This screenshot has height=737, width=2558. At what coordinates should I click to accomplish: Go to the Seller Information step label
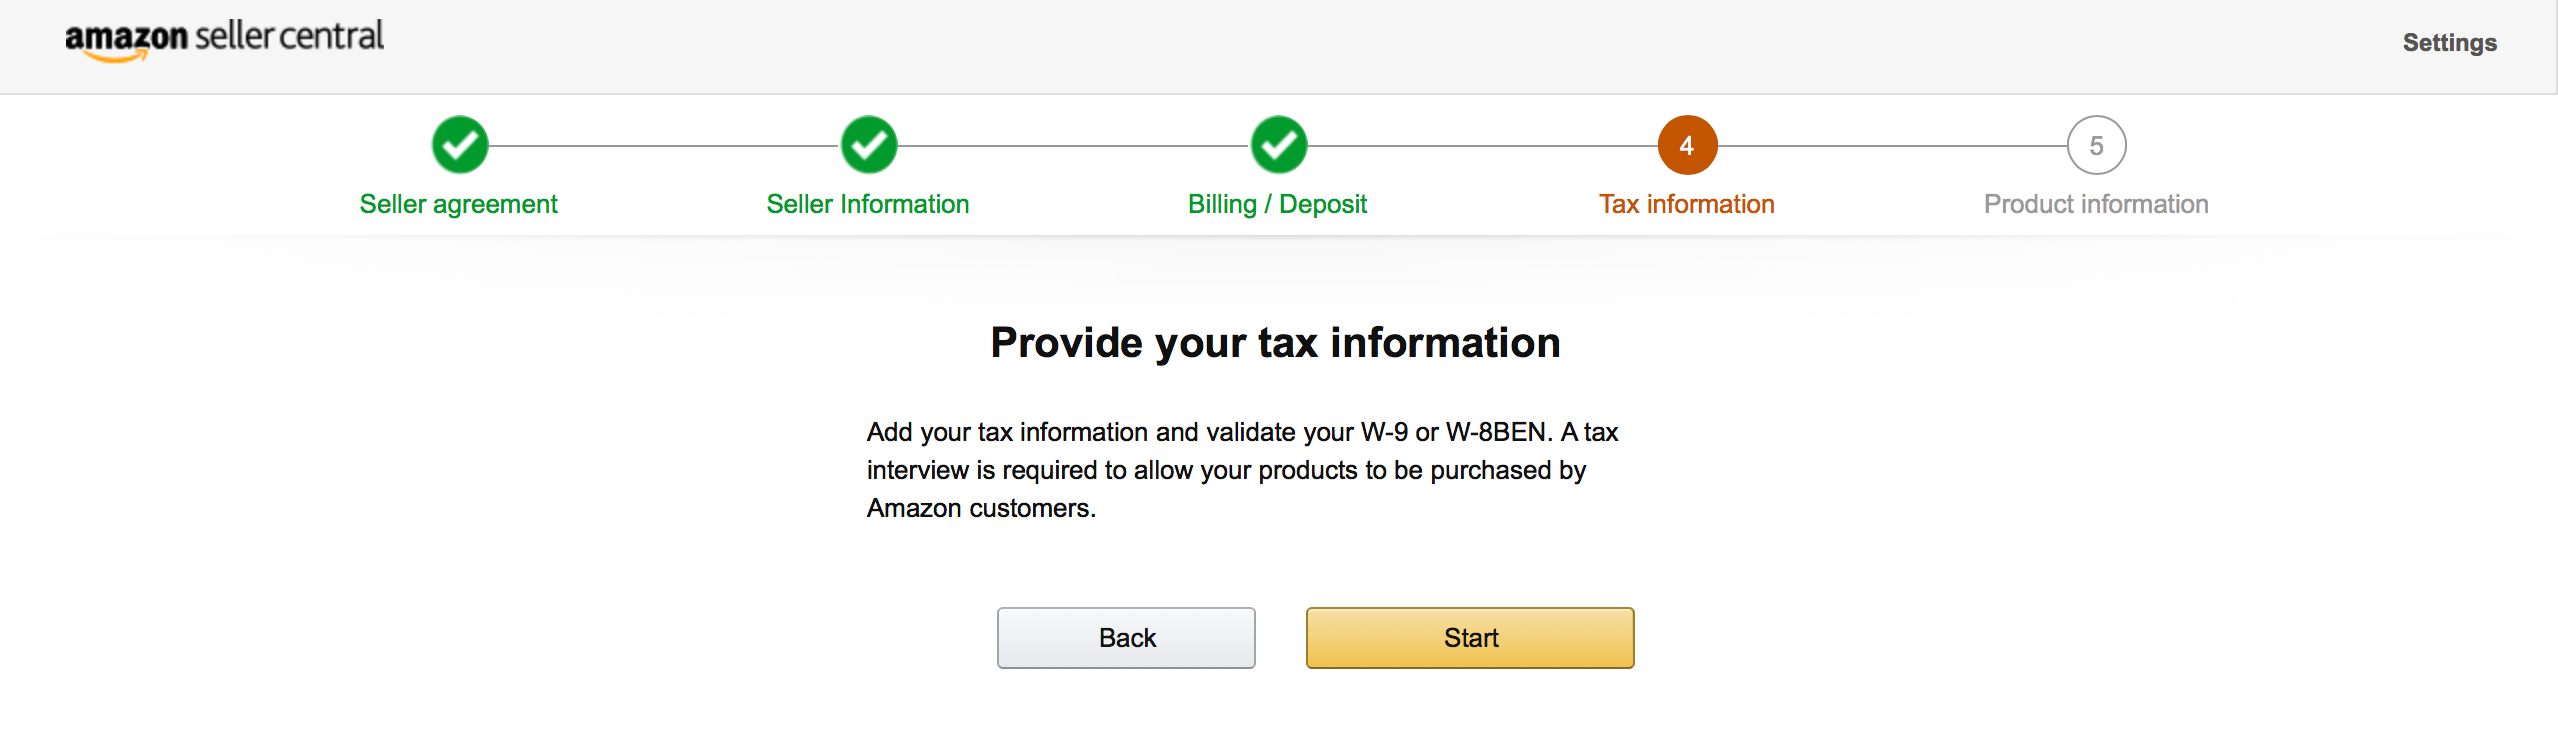pyautogui.click(x=868, y=204)
